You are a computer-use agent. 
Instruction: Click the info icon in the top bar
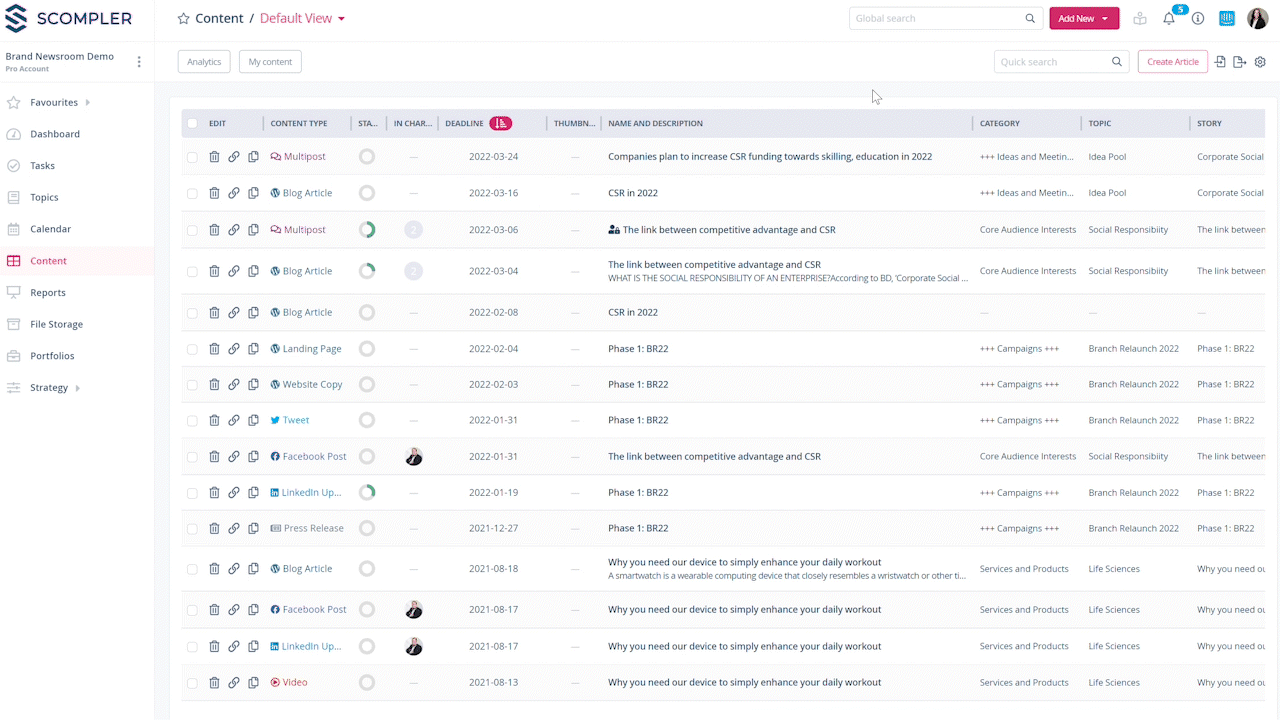(x=1197, y=19)
